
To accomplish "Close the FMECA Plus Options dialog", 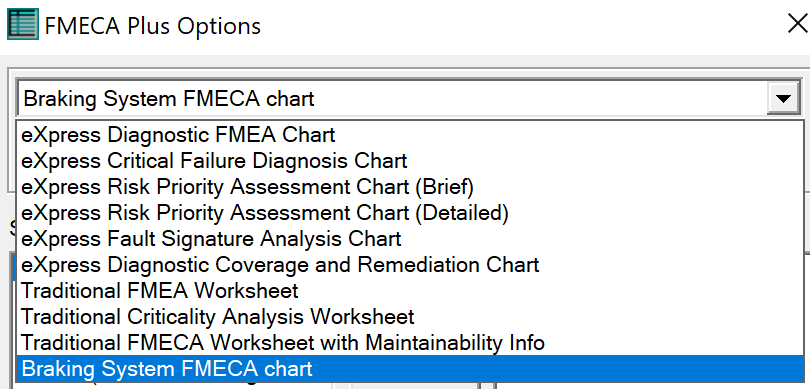I will tap(797, 24).
